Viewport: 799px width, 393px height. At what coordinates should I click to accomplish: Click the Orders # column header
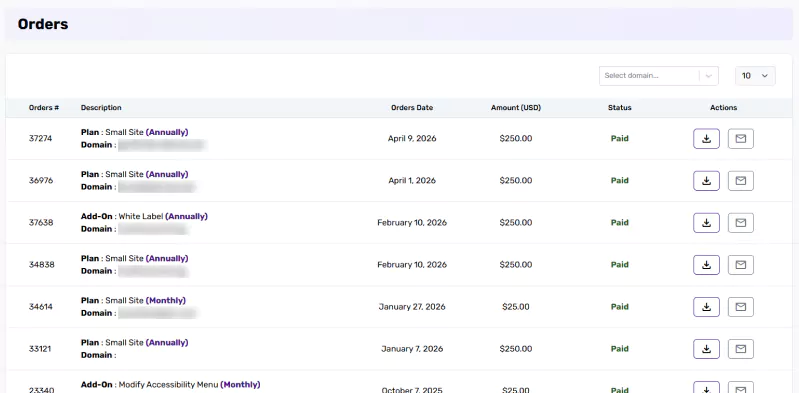pyautogui.click(x=44, y=108)
